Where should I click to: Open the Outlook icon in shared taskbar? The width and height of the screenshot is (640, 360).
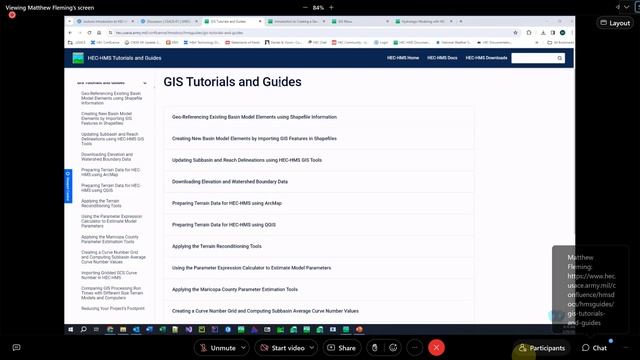coord(136,329)
